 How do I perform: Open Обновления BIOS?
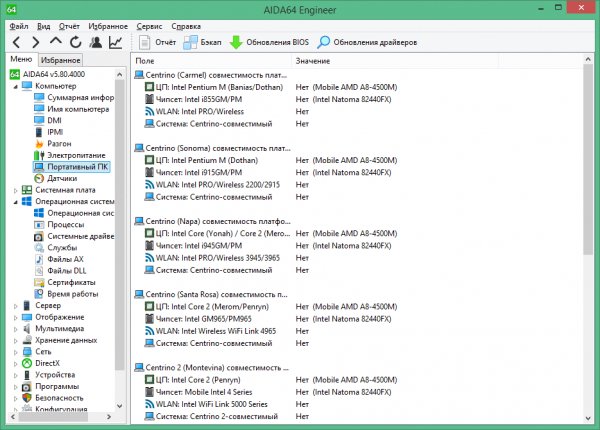pos(269,42)
